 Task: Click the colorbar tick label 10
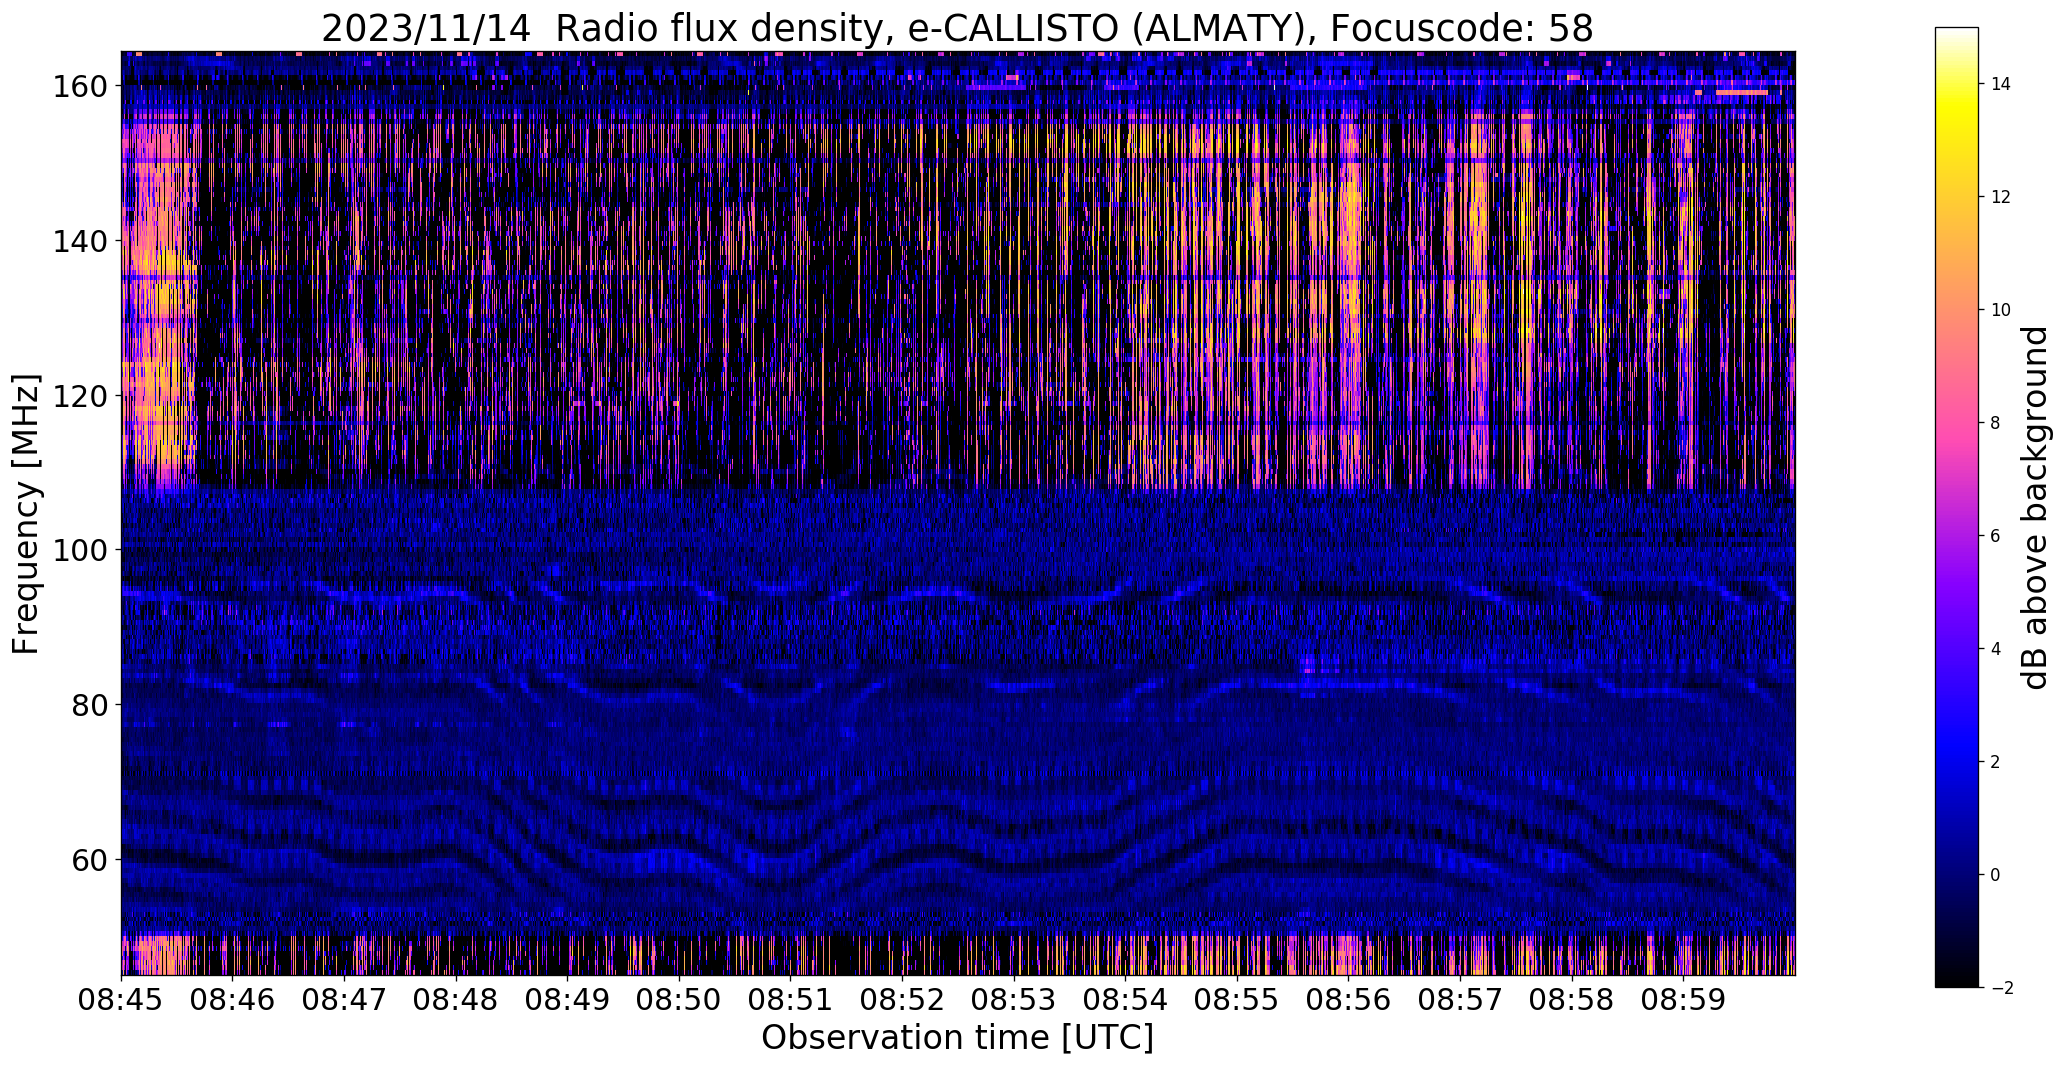tap(2001, 310)
